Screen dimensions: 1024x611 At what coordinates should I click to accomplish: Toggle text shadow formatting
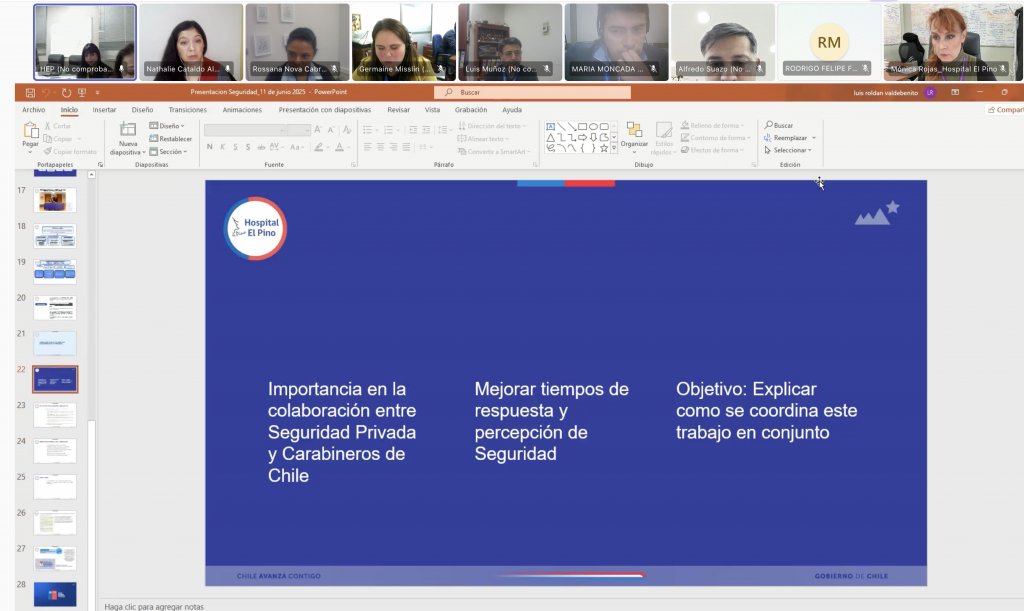click(248, 147)
